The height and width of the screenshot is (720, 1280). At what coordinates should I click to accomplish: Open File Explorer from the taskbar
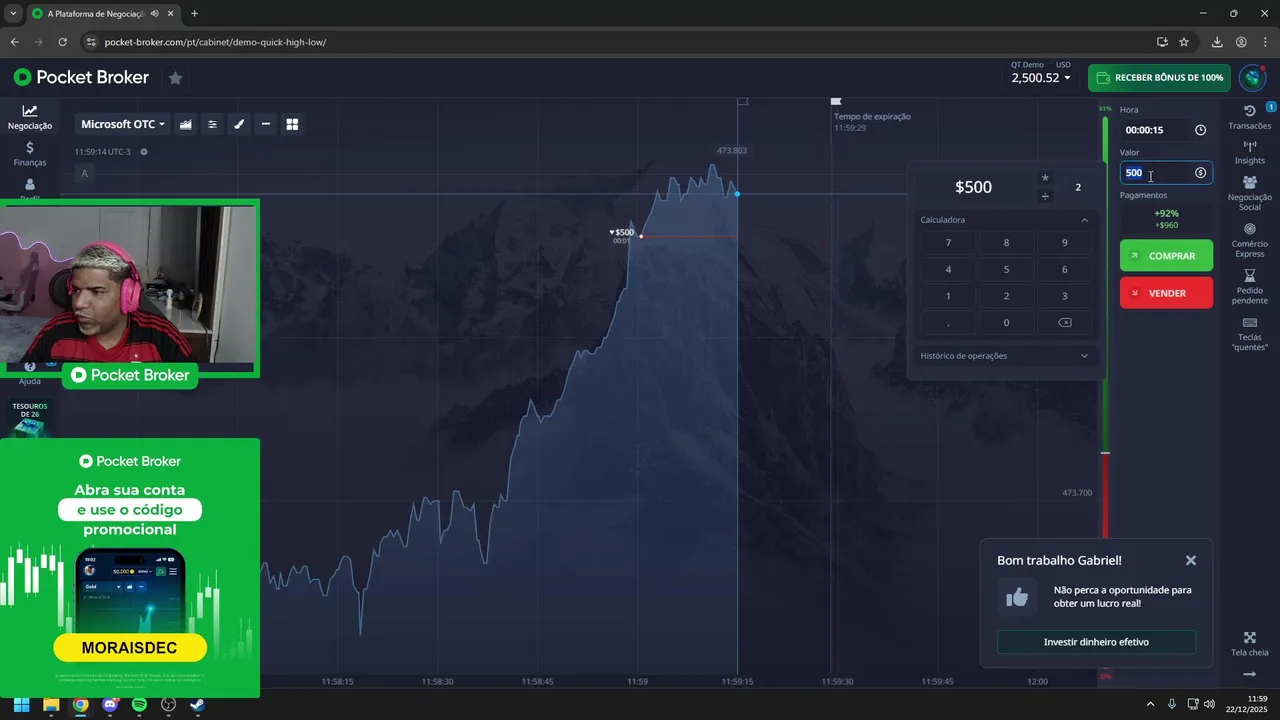tap(51, 704)
